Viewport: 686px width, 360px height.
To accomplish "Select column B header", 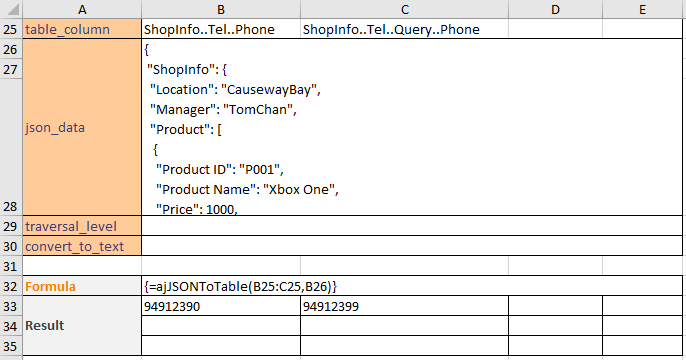I will point(221,9).
